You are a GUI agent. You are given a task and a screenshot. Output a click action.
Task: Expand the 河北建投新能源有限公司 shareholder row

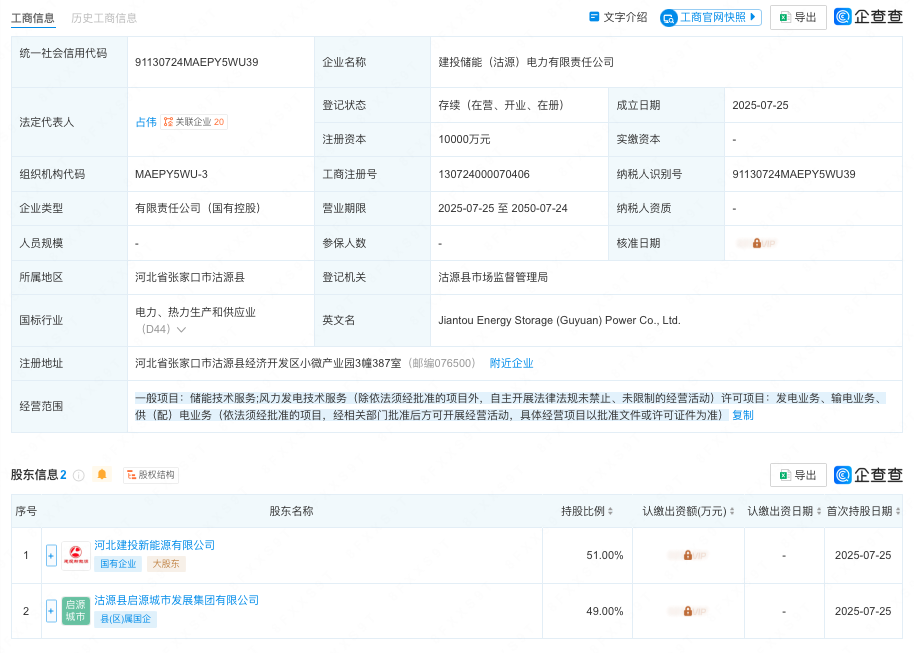tap(51, 556)
